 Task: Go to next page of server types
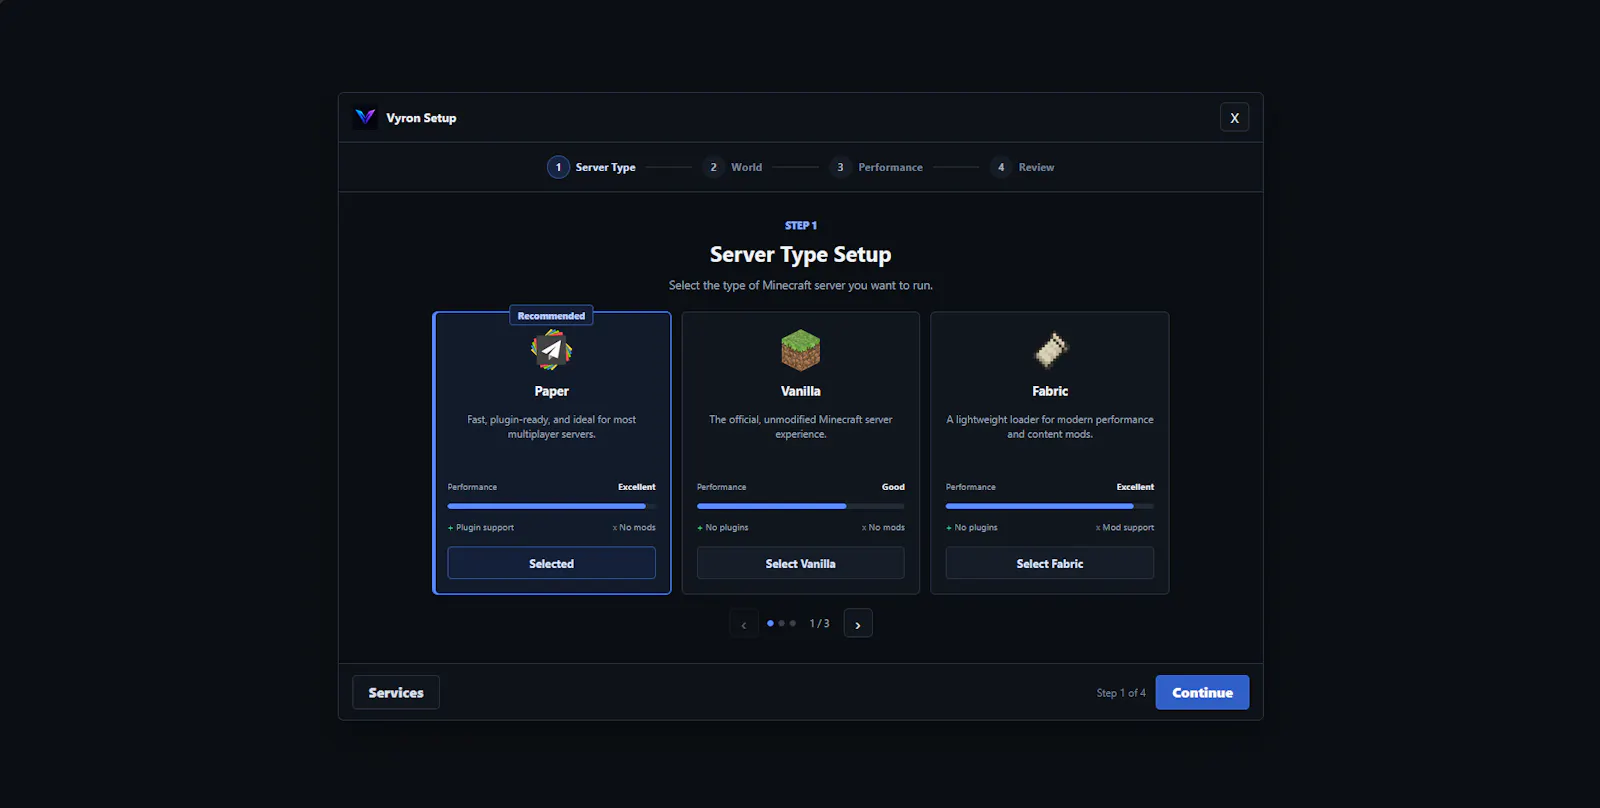[x=858, y=623]
